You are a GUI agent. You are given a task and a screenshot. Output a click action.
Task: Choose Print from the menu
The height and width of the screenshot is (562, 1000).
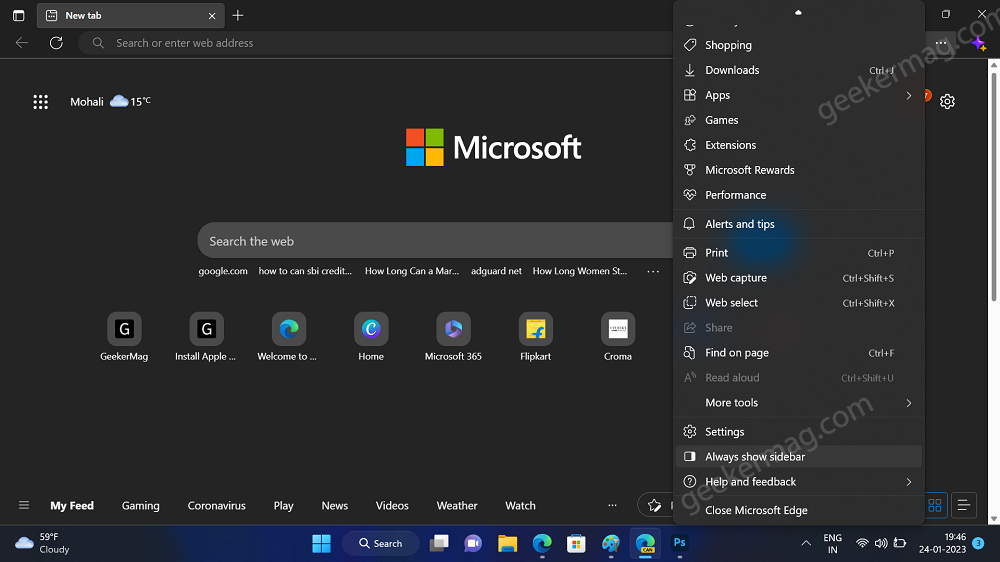coord(798,253)
